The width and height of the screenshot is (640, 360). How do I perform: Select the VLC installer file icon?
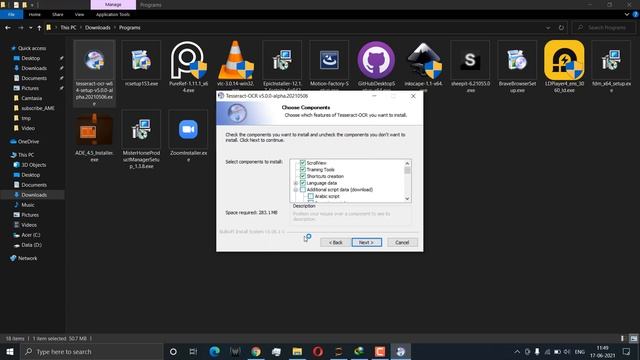point(236,60)
